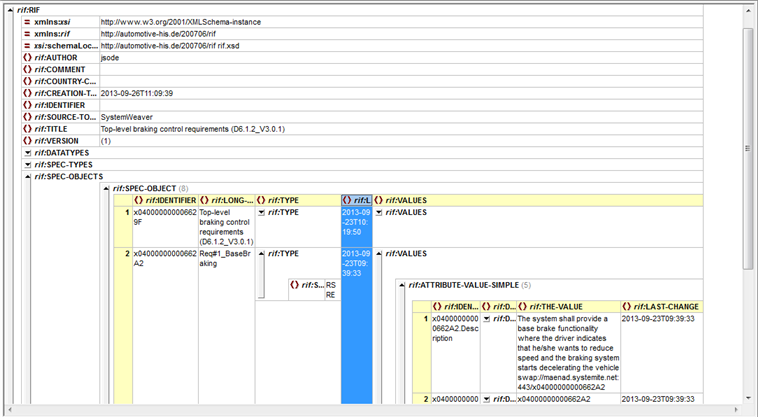Select the element icon of rif:VERSION
Viewport: 758px width, 417px height.
click(x=28, y=141)
